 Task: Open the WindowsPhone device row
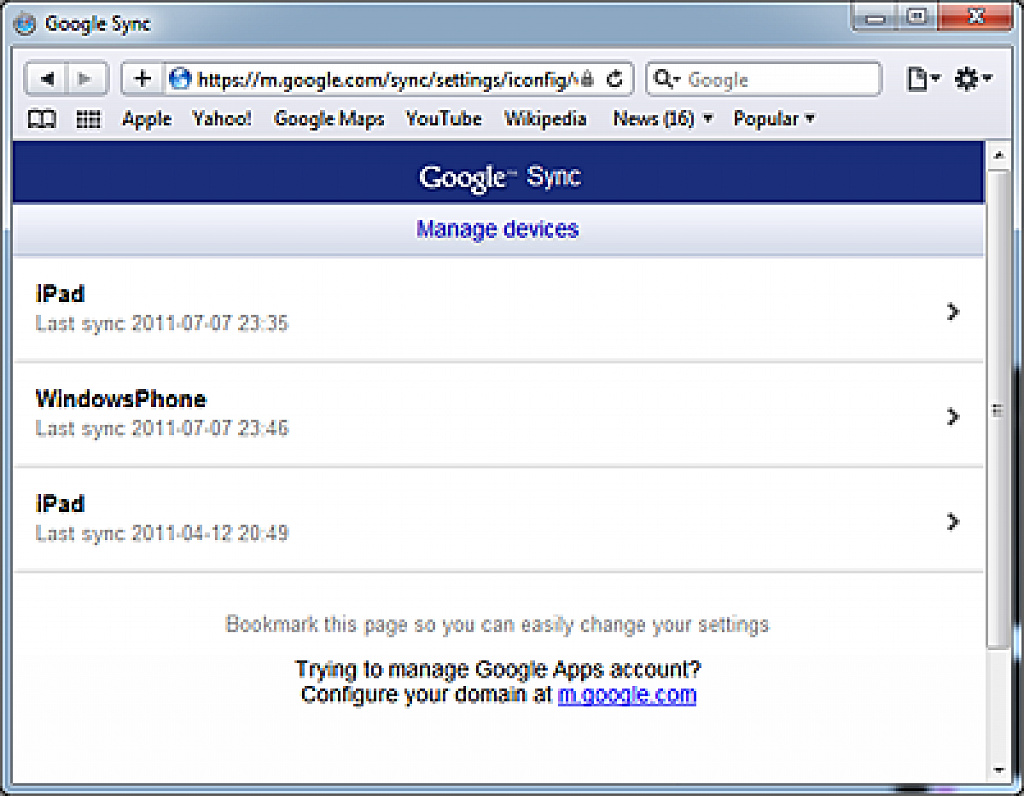[498, 415]
